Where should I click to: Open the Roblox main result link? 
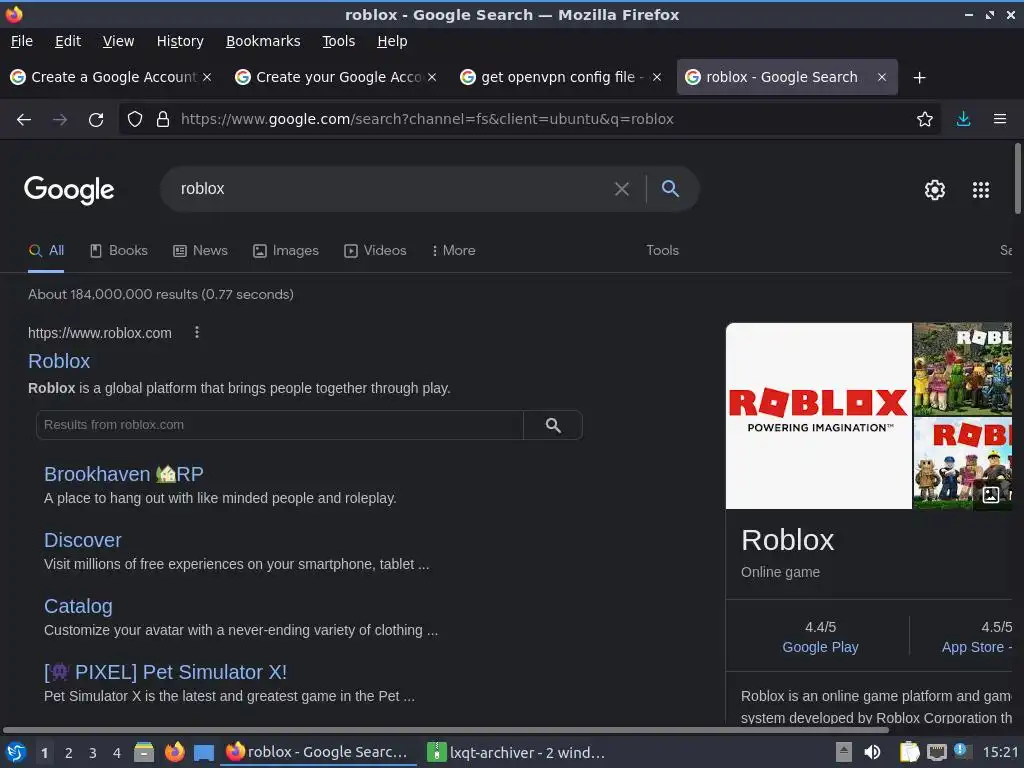point(59,361)
